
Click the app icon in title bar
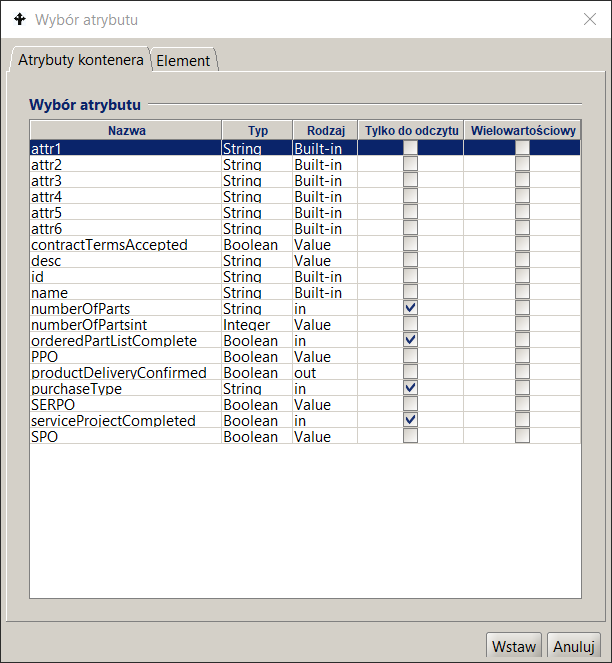[x=19, y=19]
